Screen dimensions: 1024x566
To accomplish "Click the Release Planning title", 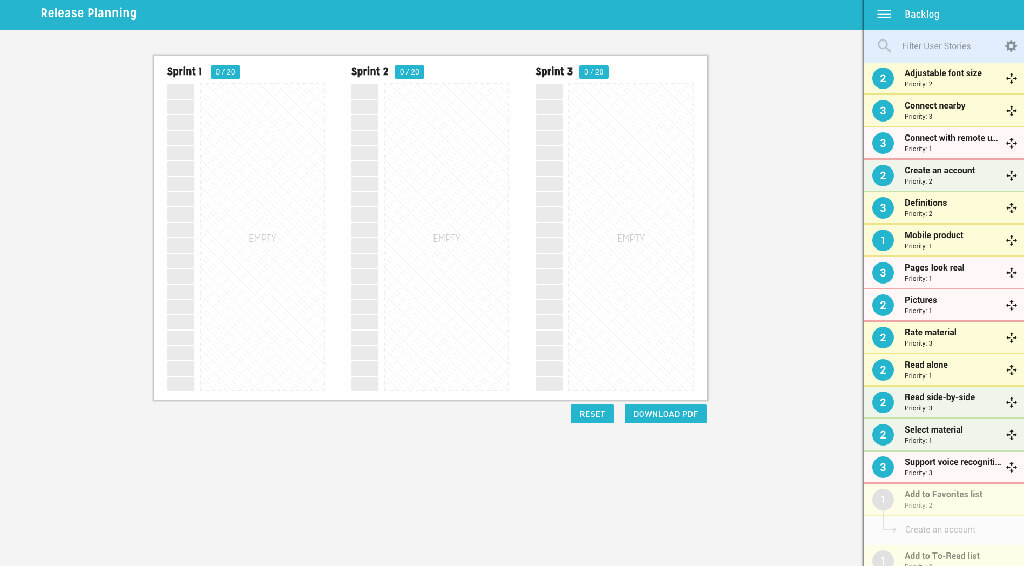I will pyautogui.click(x=89, y=13).
